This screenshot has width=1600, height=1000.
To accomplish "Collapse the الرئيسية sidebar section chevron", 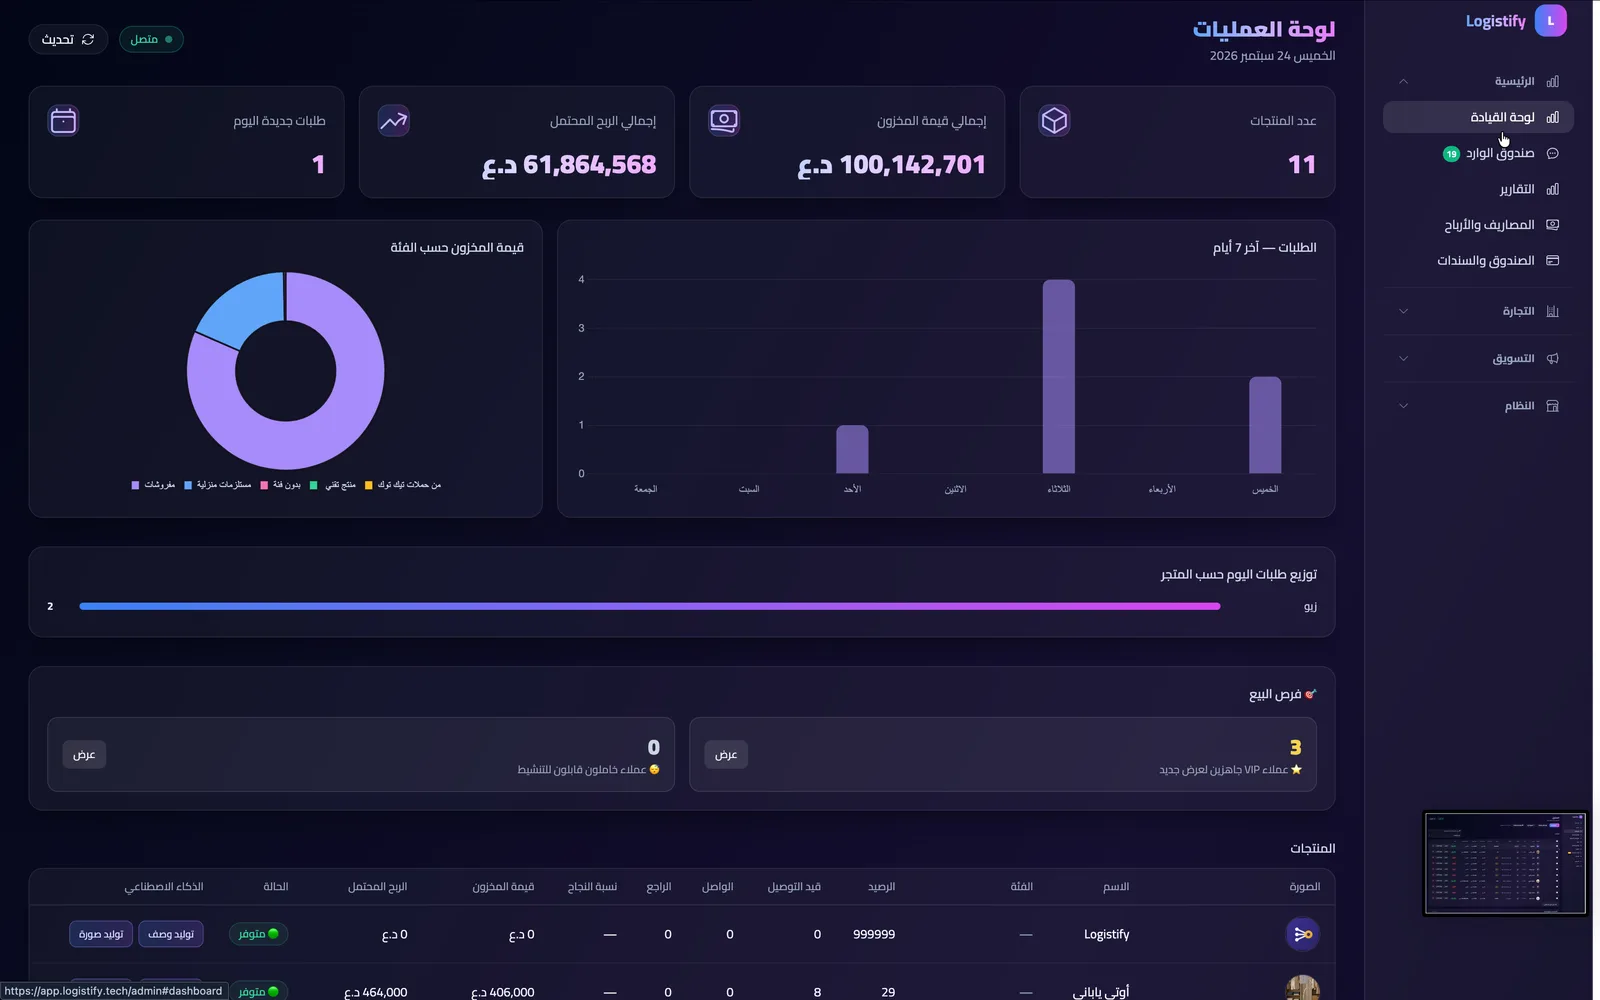I will coord(1403,81).
